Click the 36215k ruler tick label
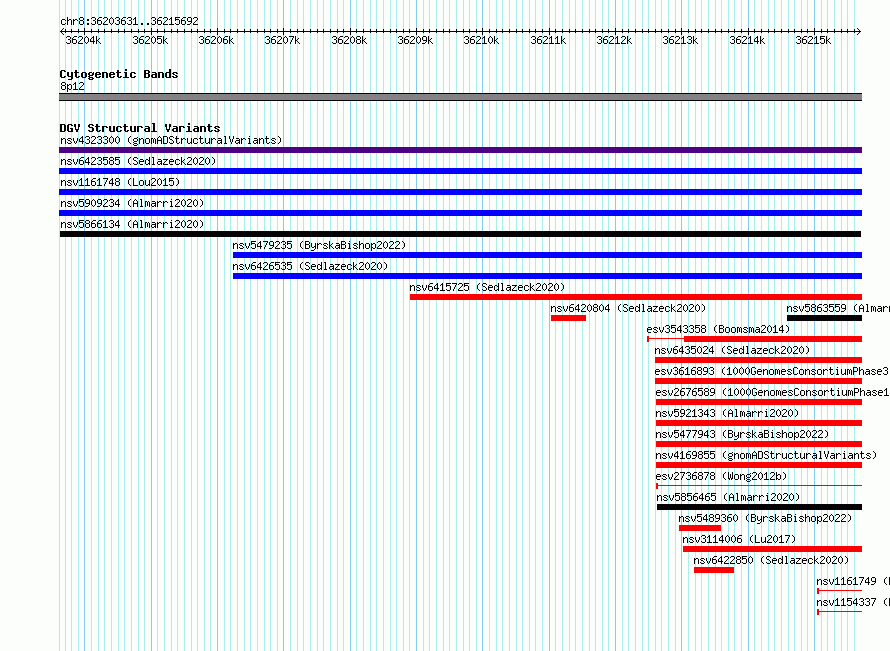890x651 pixels. (x=813, y=40)
